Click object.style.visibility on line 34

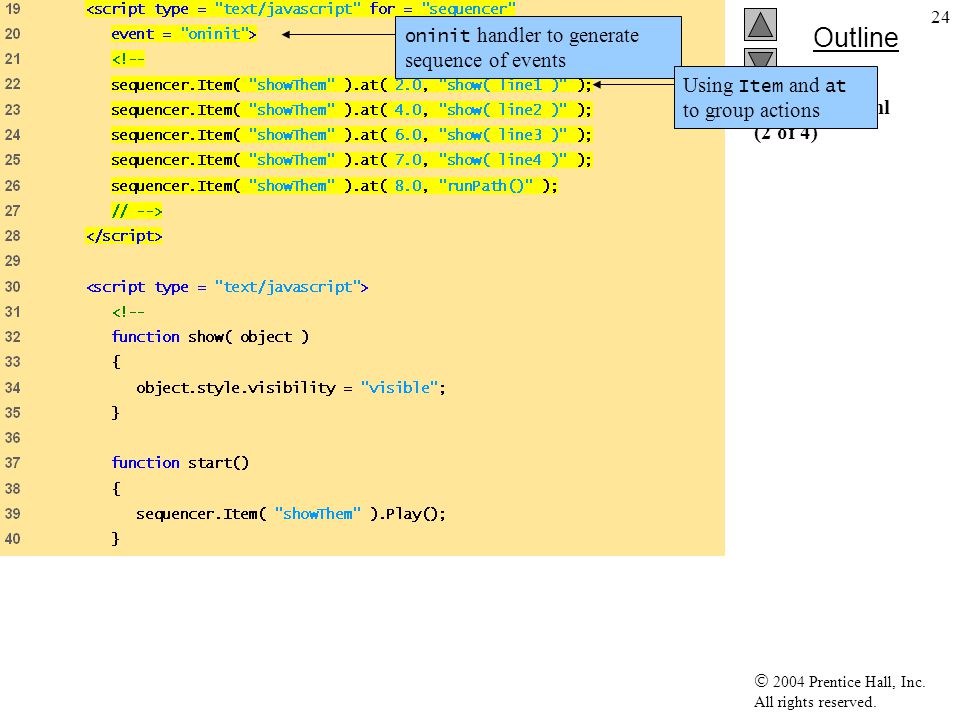pyautogui.click(x=236, y=388)
